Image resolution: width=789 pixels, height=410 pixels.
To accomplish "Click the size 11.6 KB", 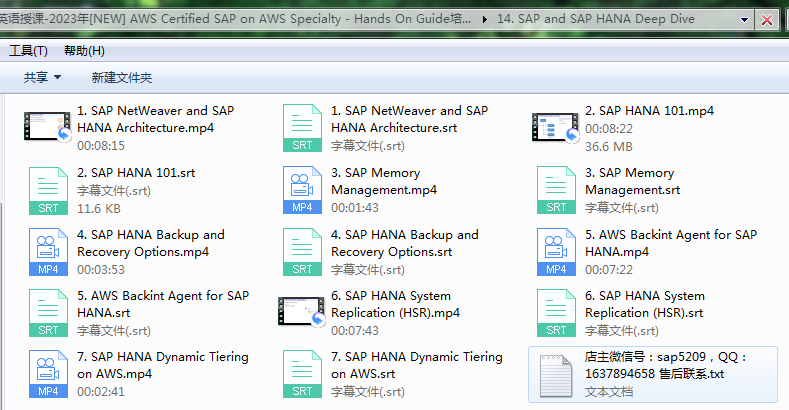I will click(99, 209).
